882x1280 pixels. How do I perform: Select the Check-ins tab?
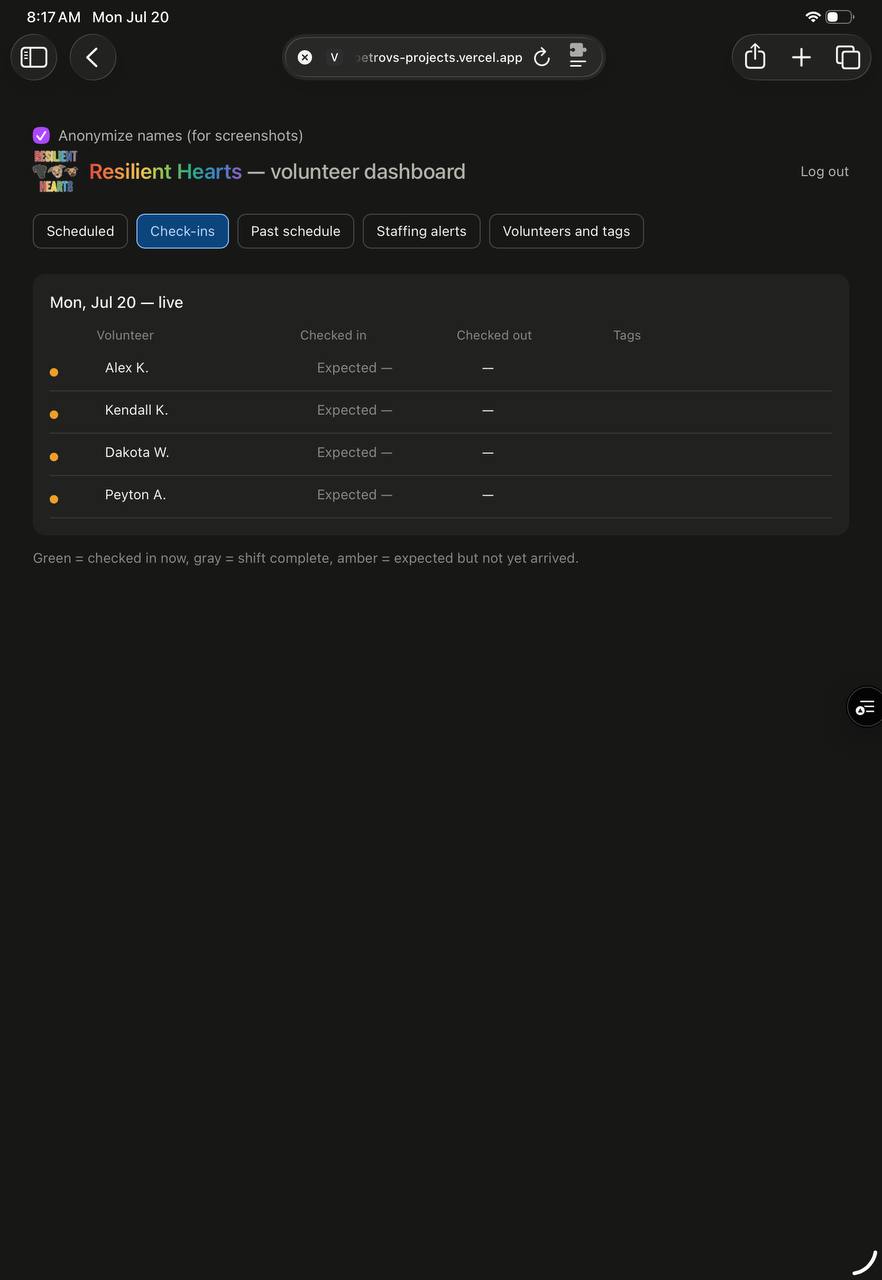point(182,231)
